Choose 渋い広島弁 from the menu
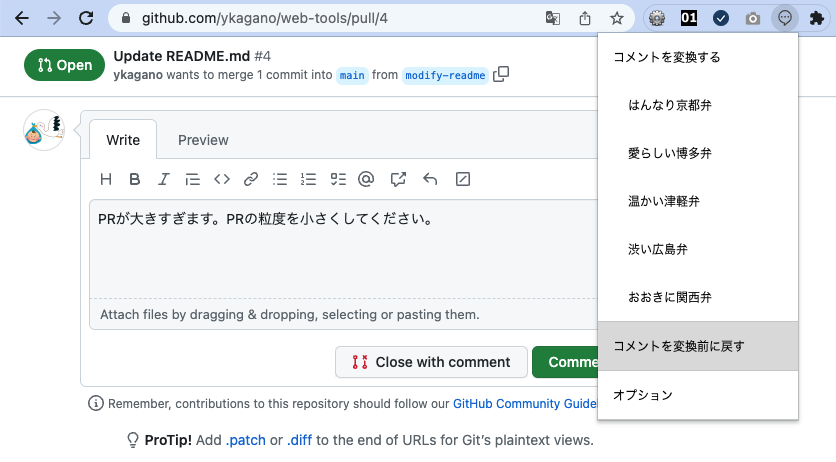836x462 pixels. point(698,249)
